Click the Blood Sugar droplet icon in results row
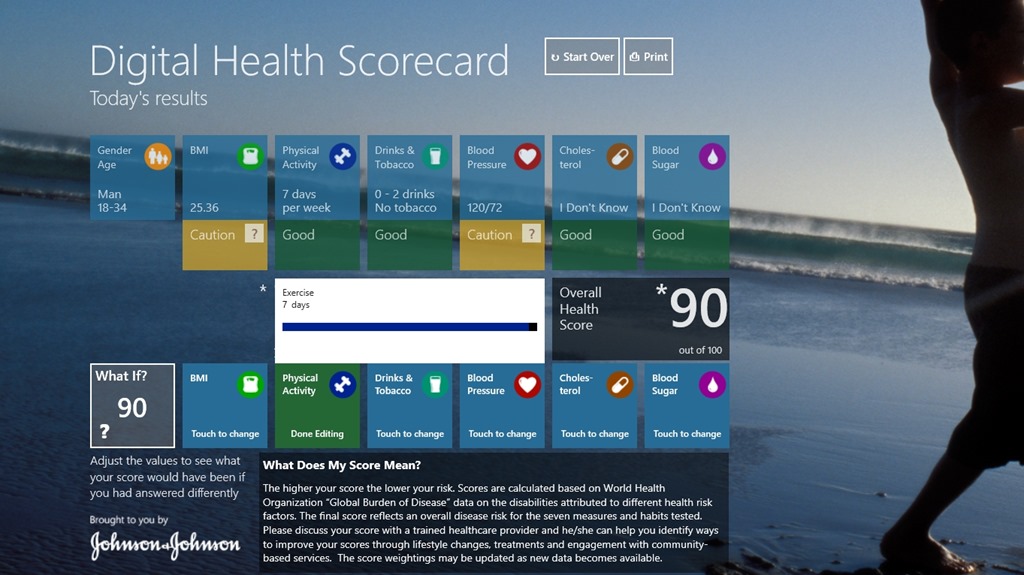The width and height of the screenshot is (1024, 575). point(712,157)
